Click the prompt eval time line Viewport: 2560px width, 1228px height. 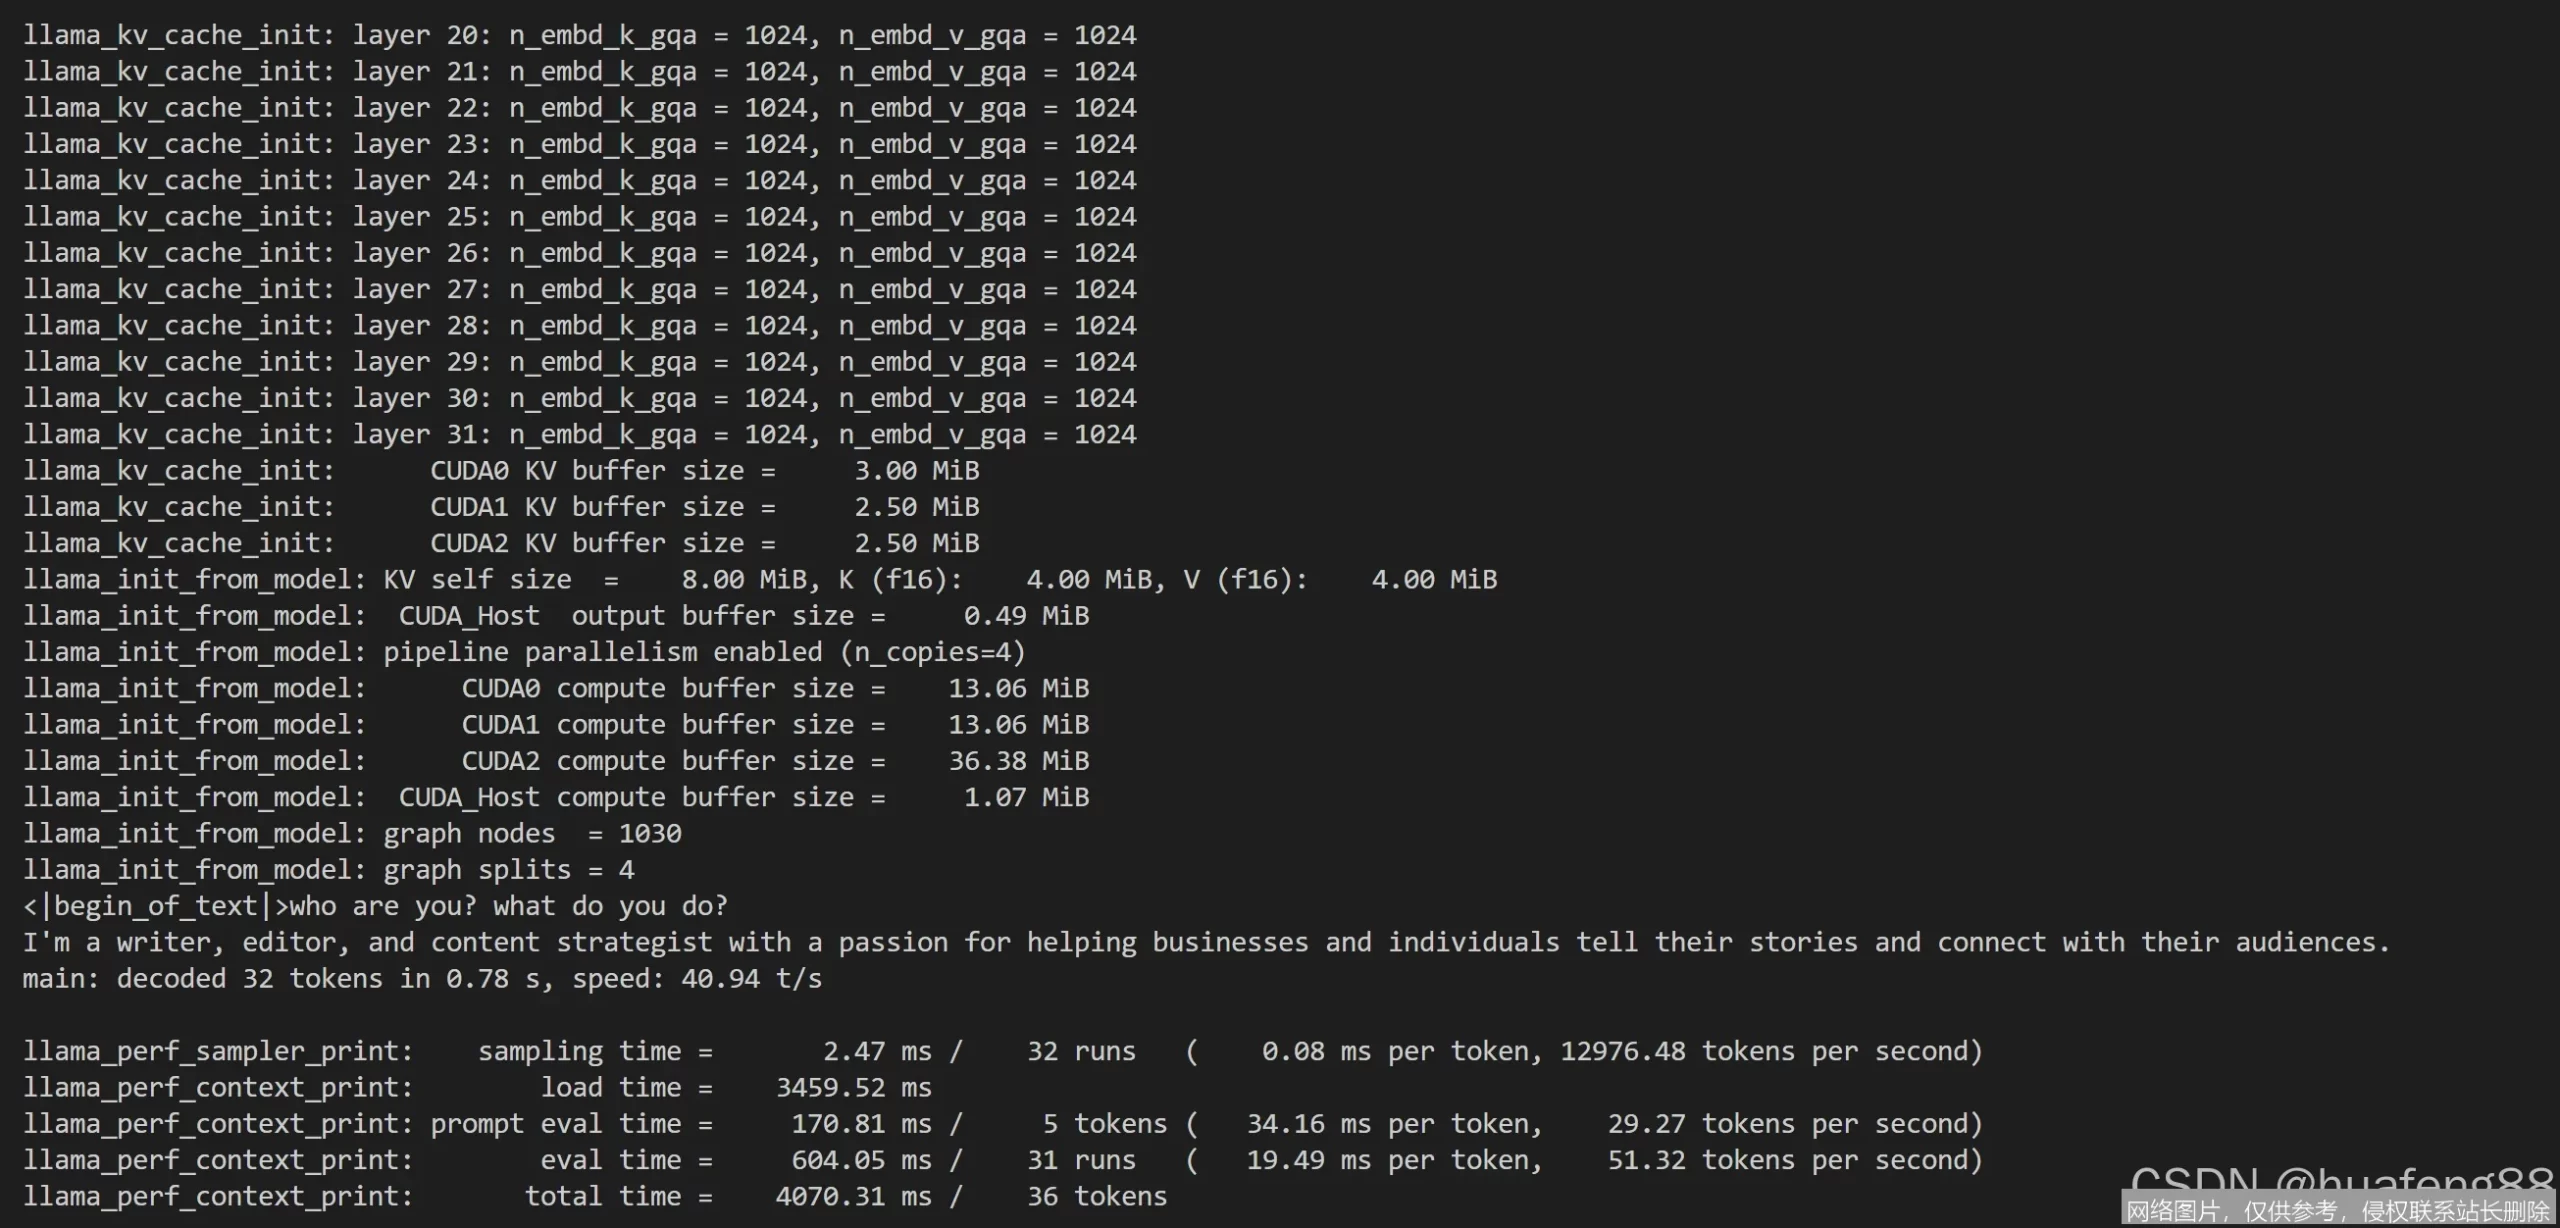click(x=1002, y=1124)
